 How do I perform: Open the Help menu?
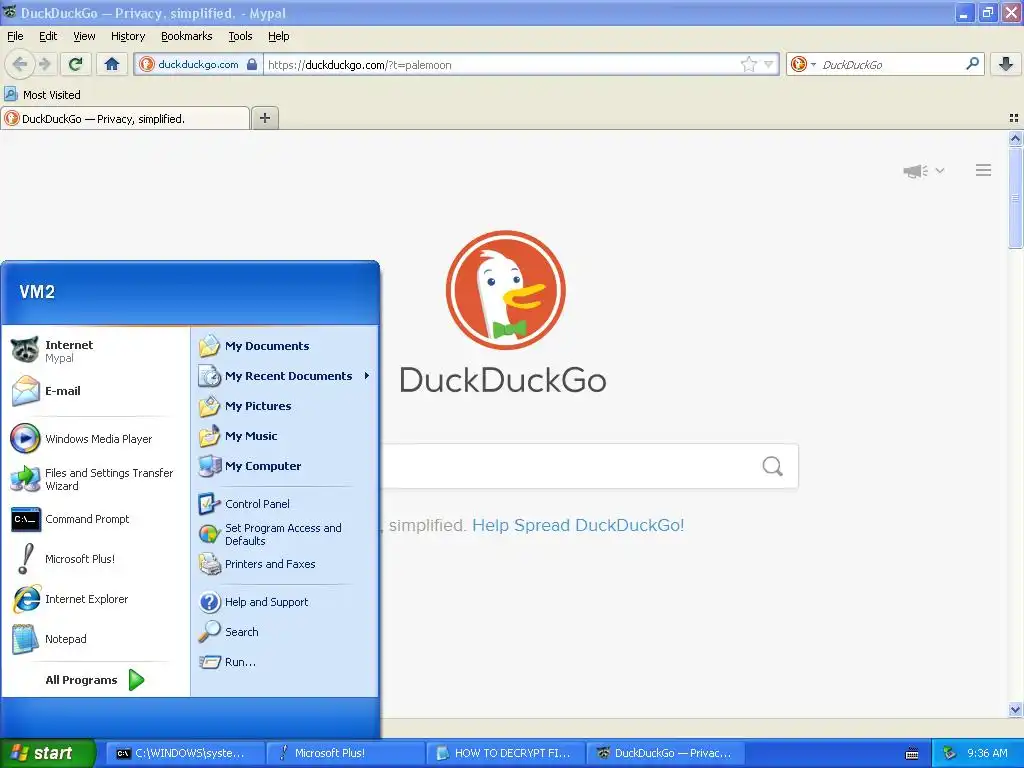coord(278,36)
